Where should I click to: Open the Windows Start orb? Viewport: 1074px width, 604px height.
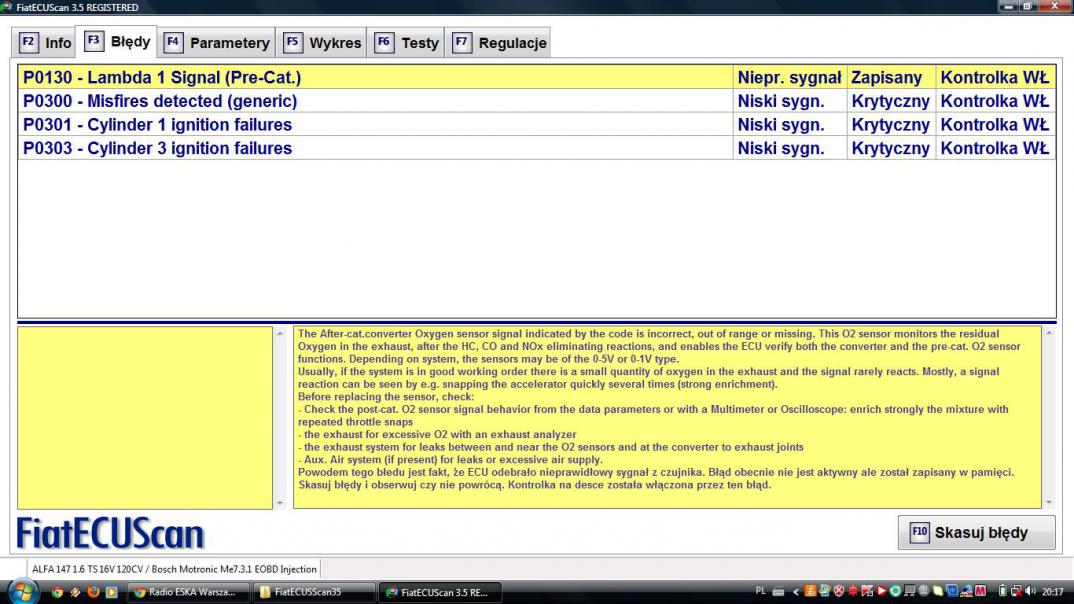click(23, 592)
